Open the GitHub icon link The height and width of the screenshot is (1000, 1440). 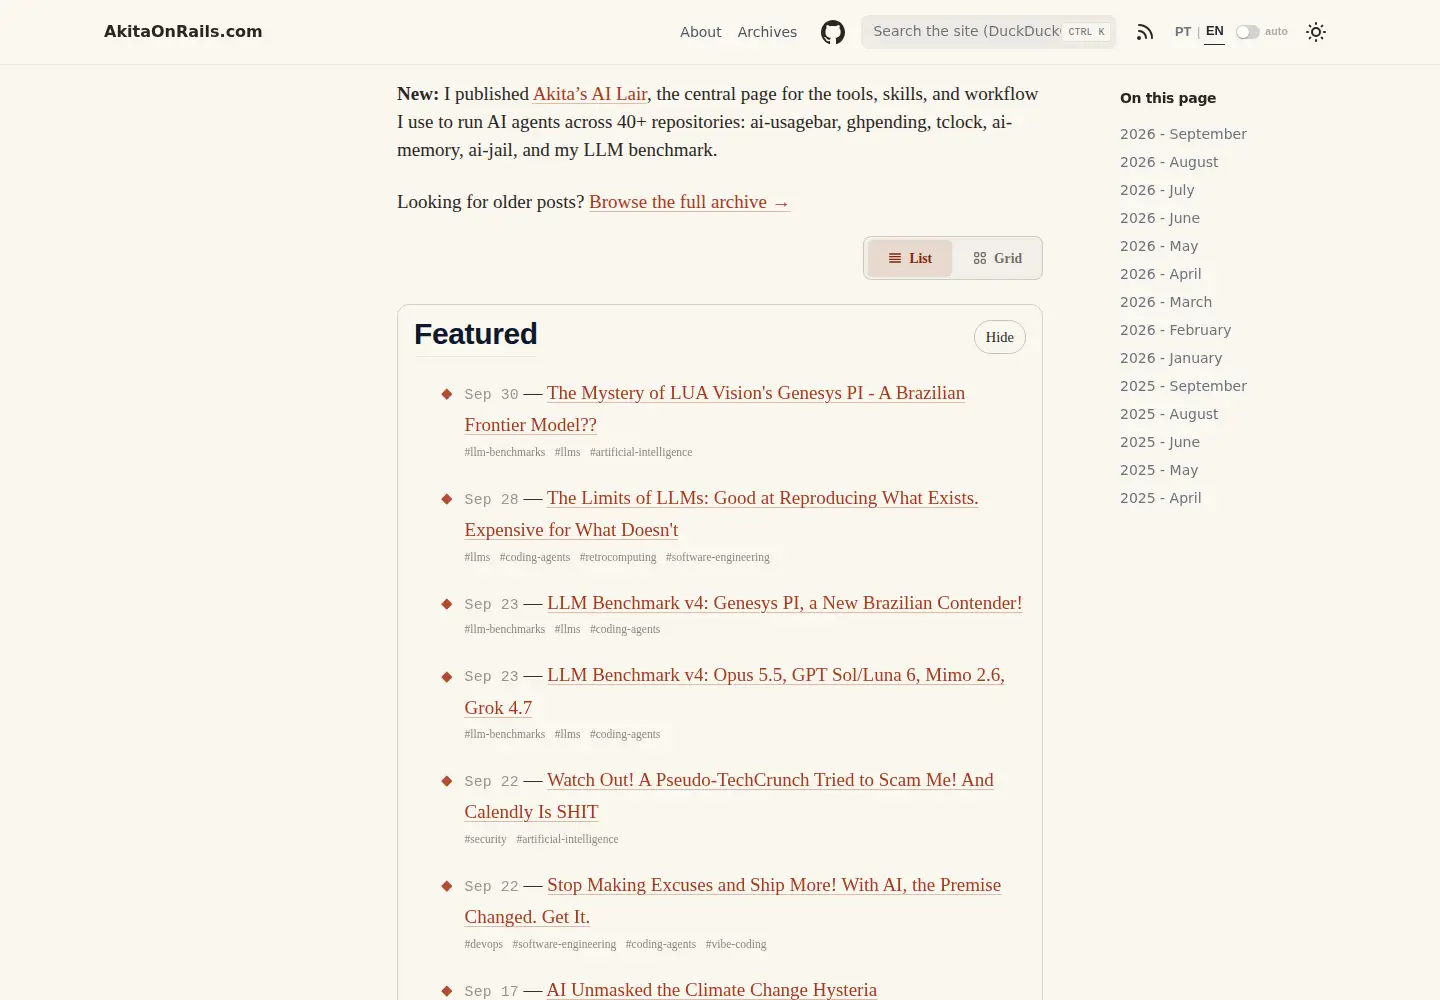tap(833, 32)
